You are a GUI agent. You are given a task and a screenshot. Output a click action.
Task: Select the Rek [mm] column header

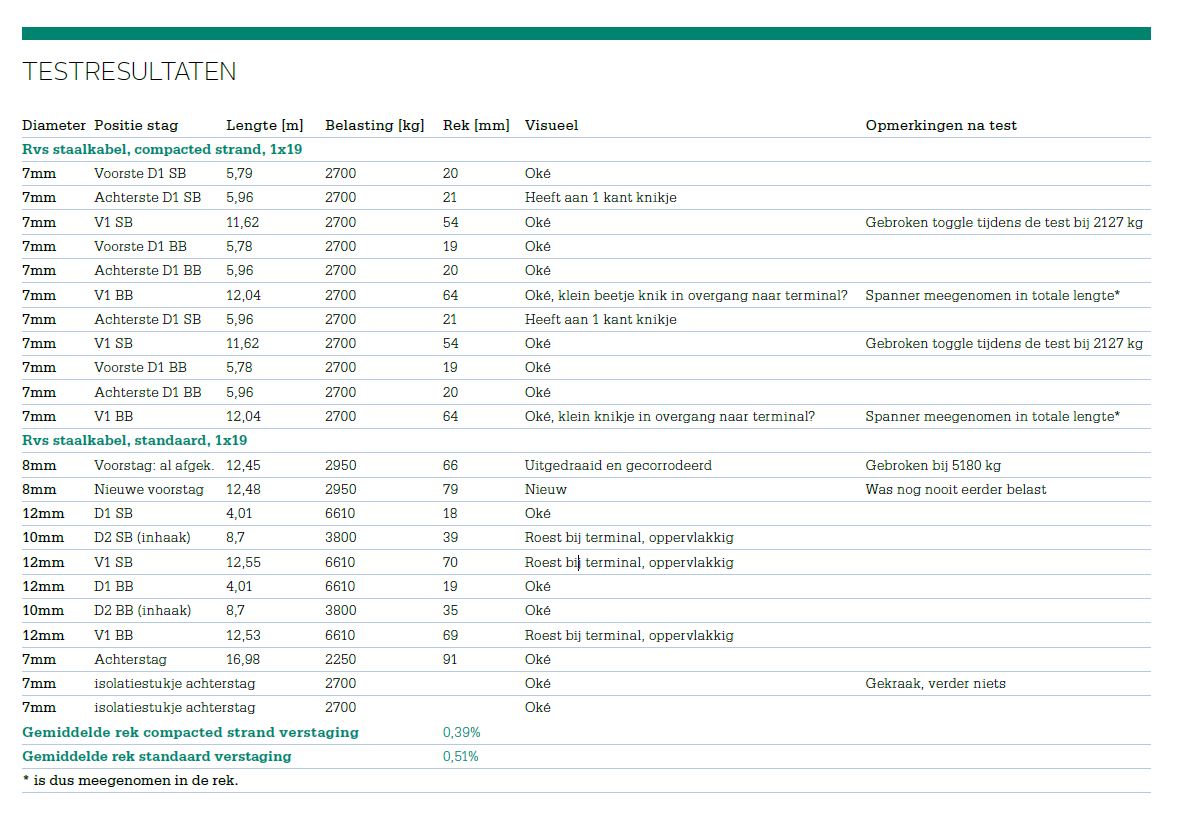pyautogui.click(x=476, y=126)
